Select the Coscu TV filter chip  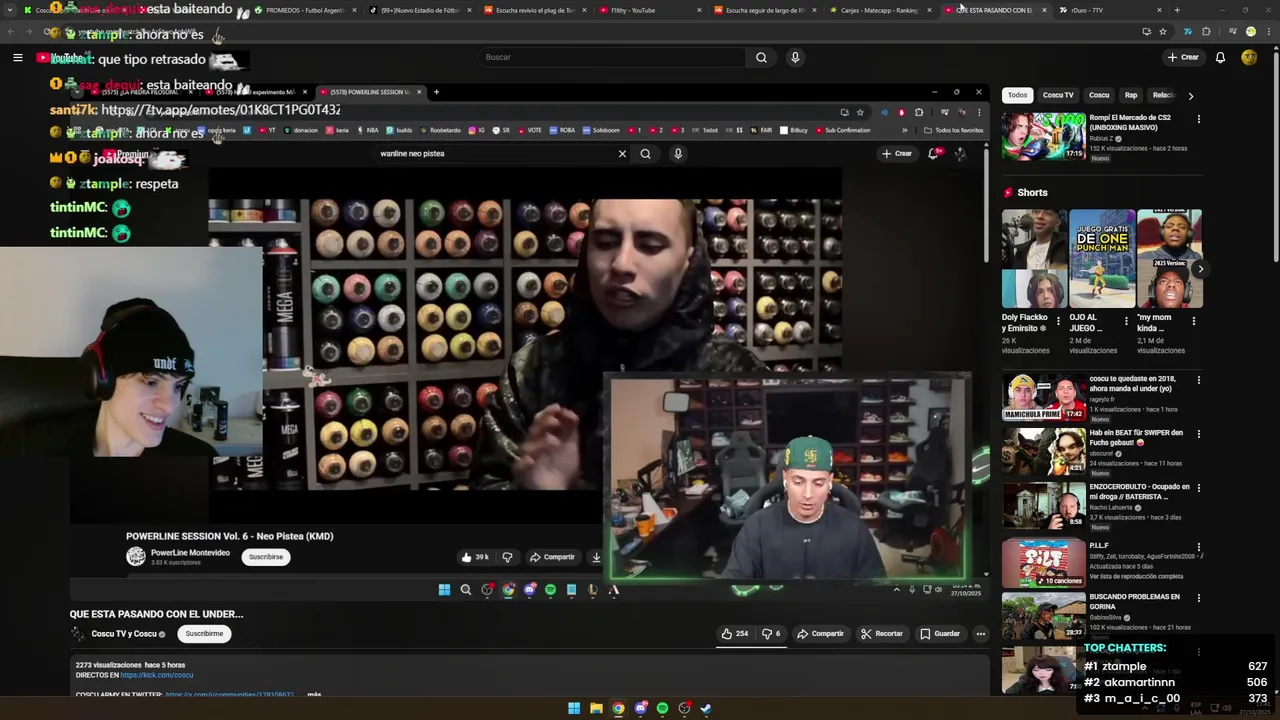(1058, 95)
